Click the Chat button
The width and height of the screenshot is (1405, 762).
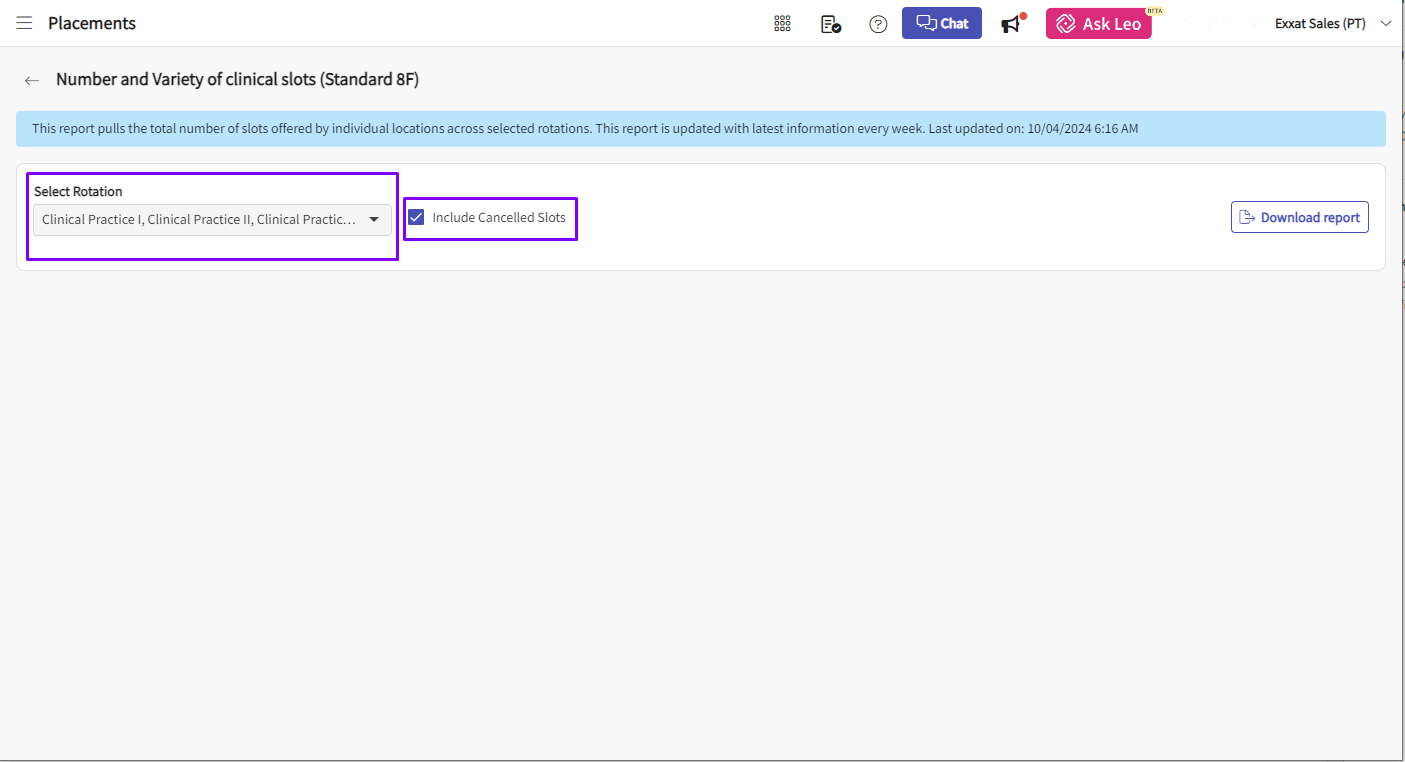click(942, 24)
